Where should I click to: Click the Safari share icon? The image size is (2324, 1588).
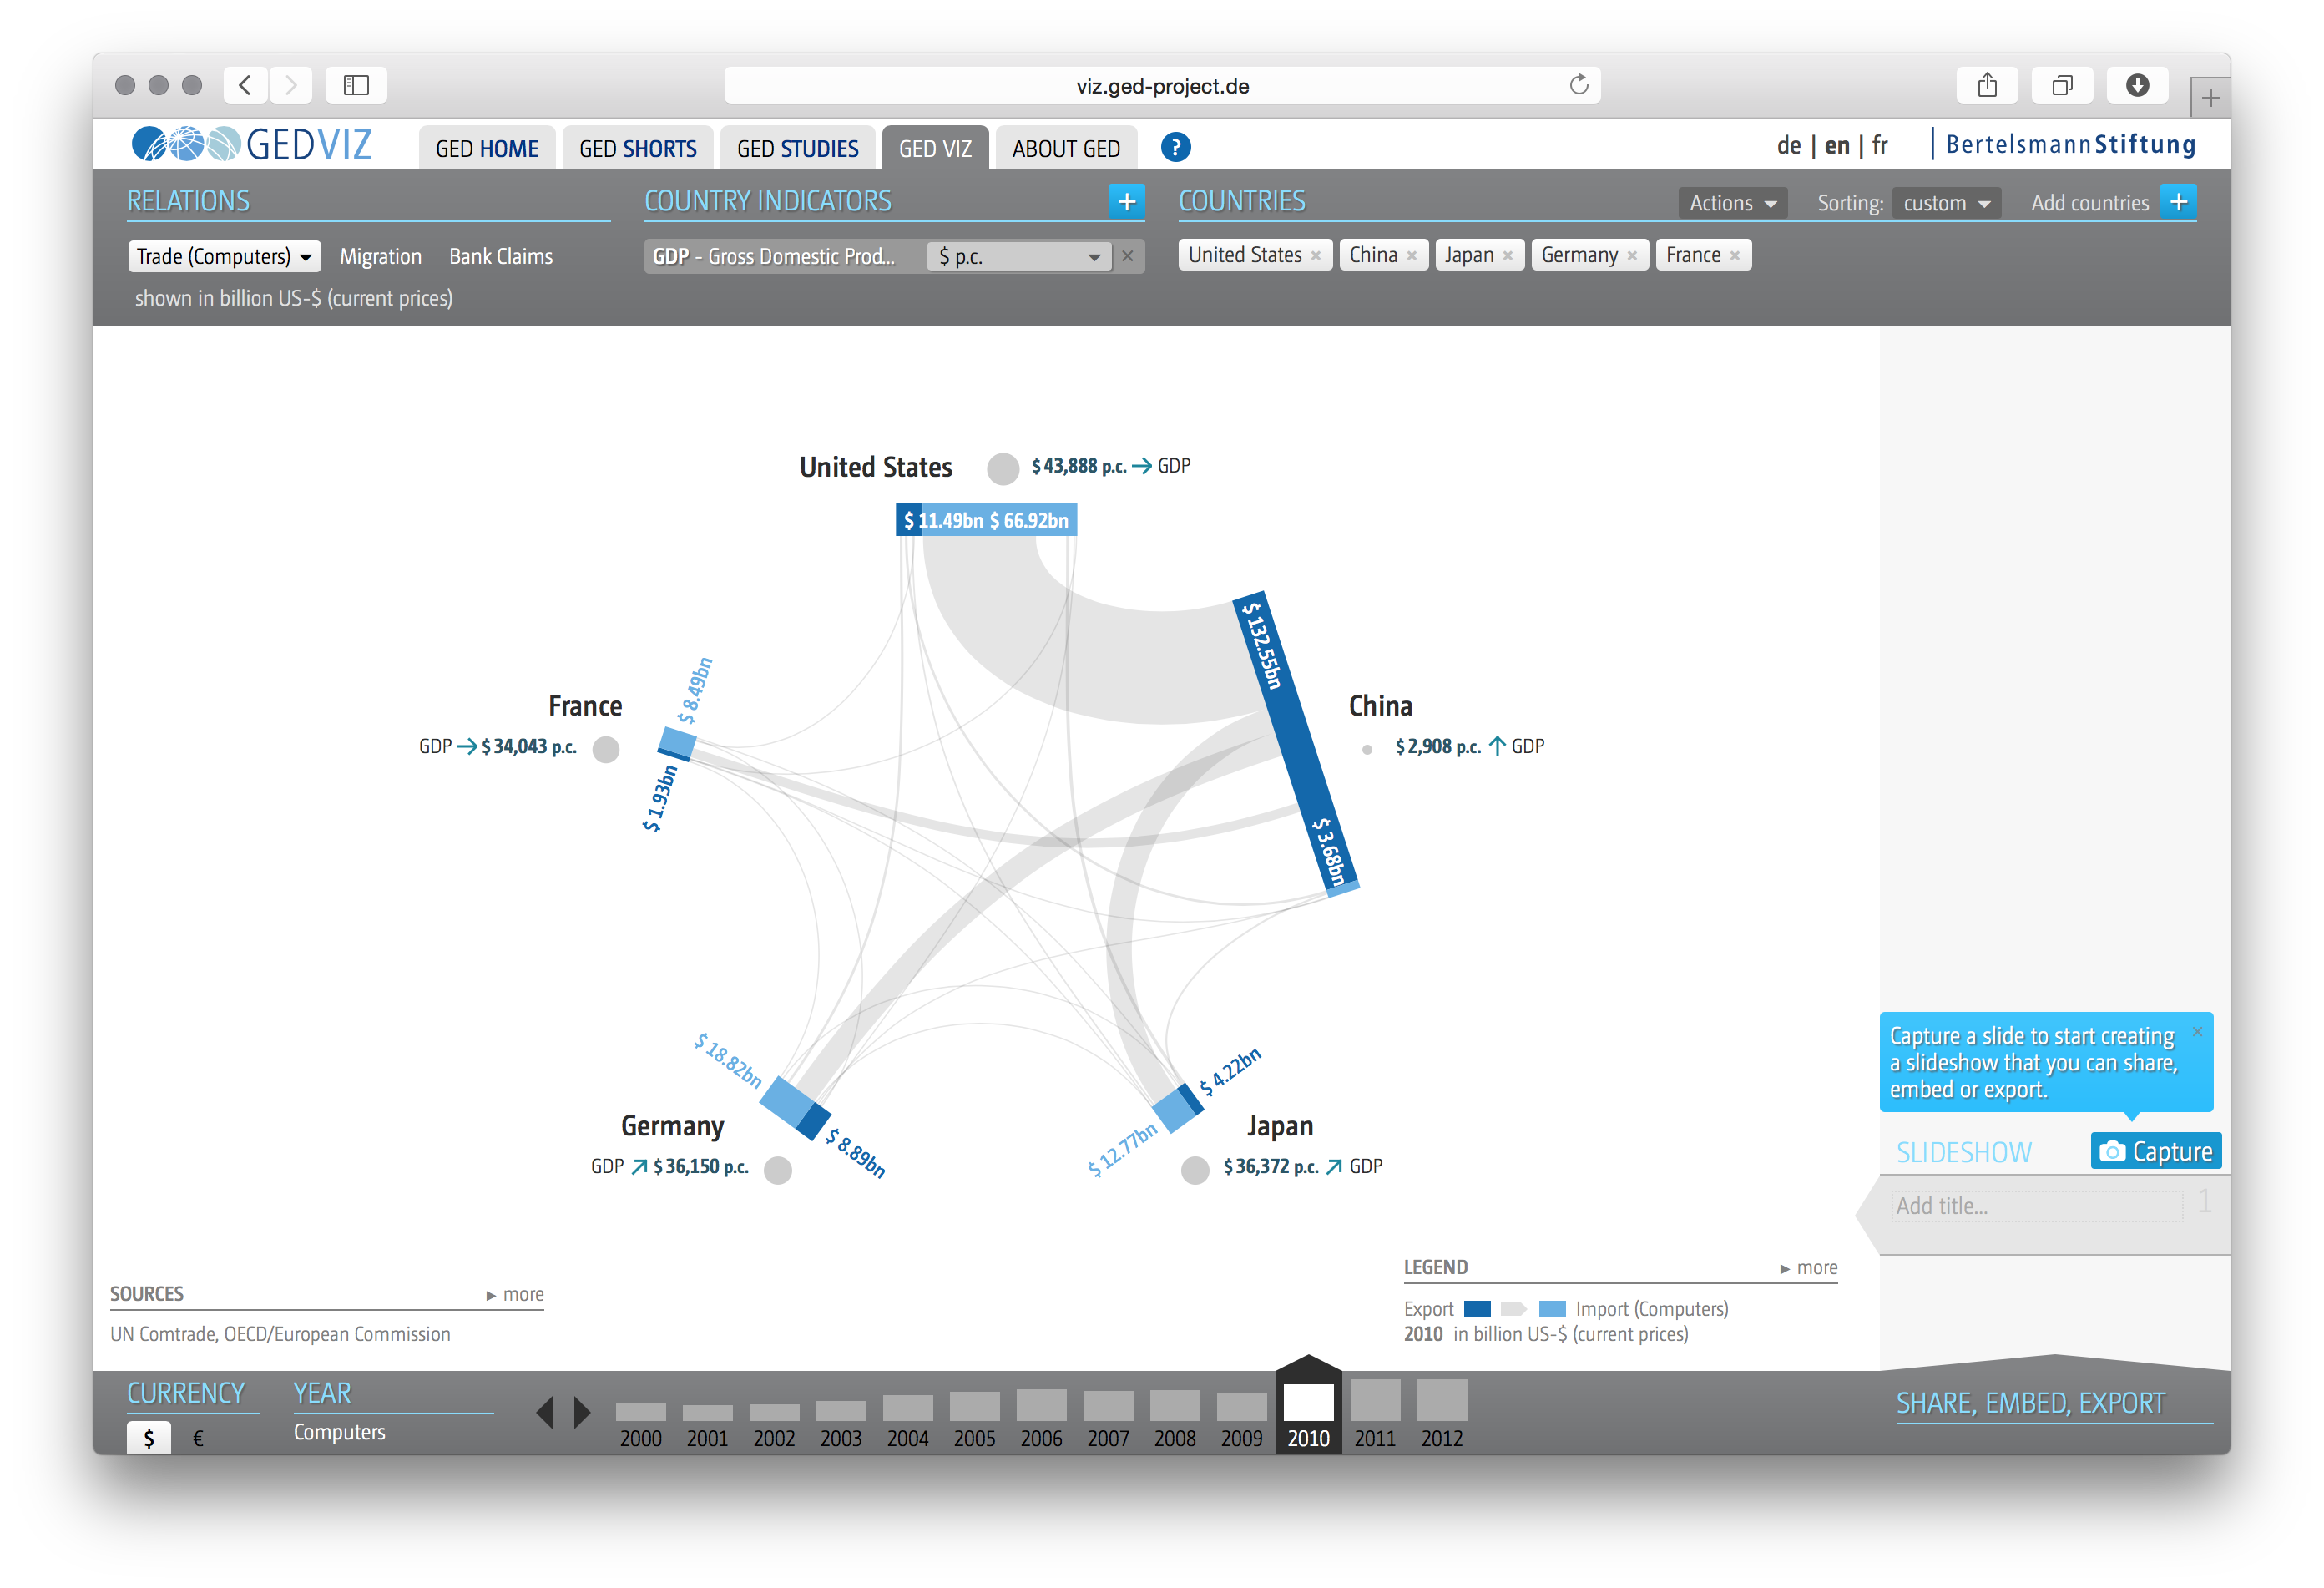pyautogui.click(x=1986, y=85)
